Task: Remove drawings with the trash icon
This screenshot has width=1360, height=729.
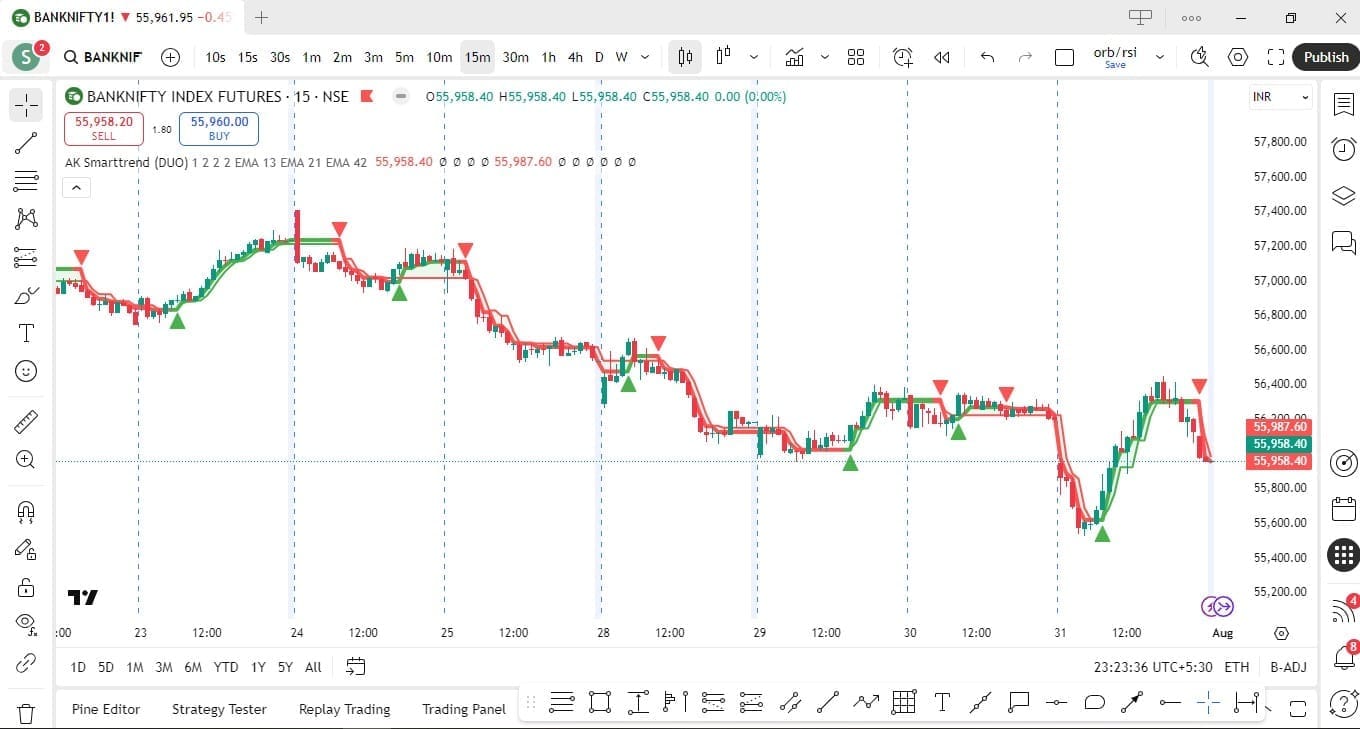Action: coord(26,713)
